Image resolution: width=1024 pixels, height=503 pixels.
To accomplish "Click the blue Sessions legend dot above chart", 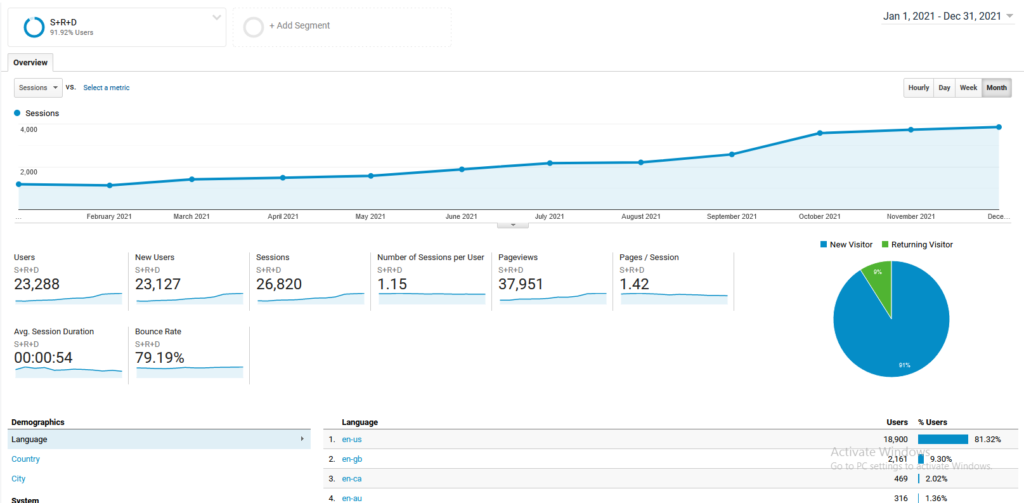I will pos(18,113).
